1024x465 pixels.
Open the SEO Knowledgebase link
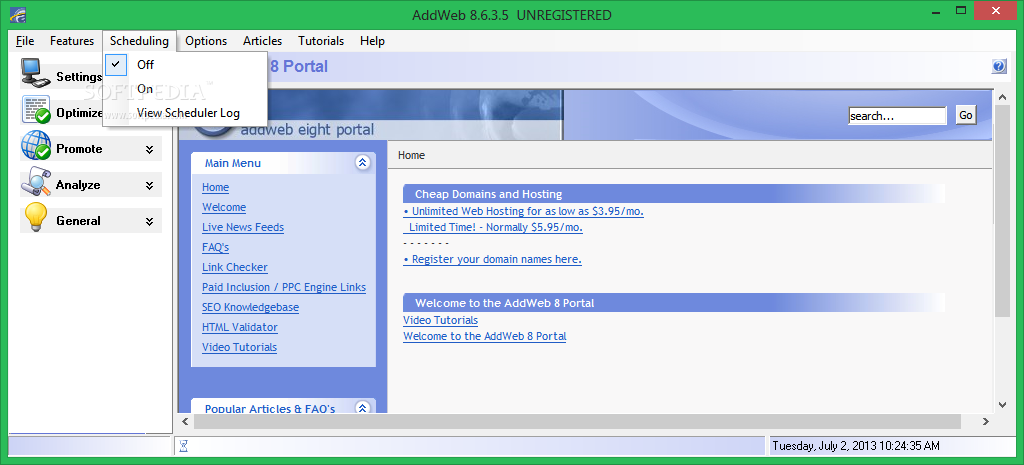[x=250, y=307]
